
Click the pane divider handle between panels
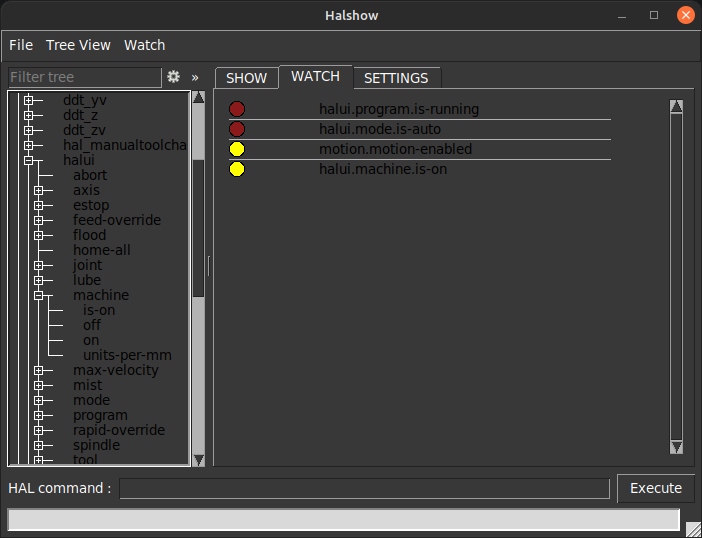[x=209, y=266]
